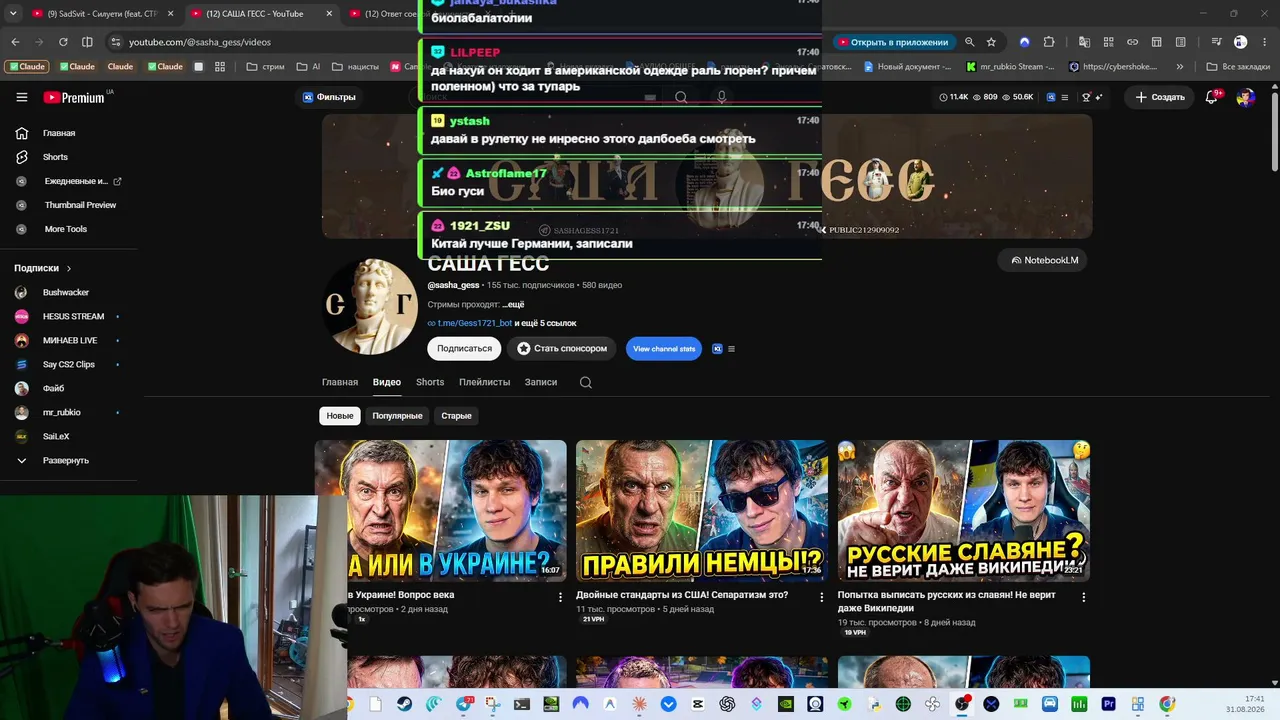
Task: Switch to the SadSvit Силуети browser tab
Action: [x=103, y=14]
